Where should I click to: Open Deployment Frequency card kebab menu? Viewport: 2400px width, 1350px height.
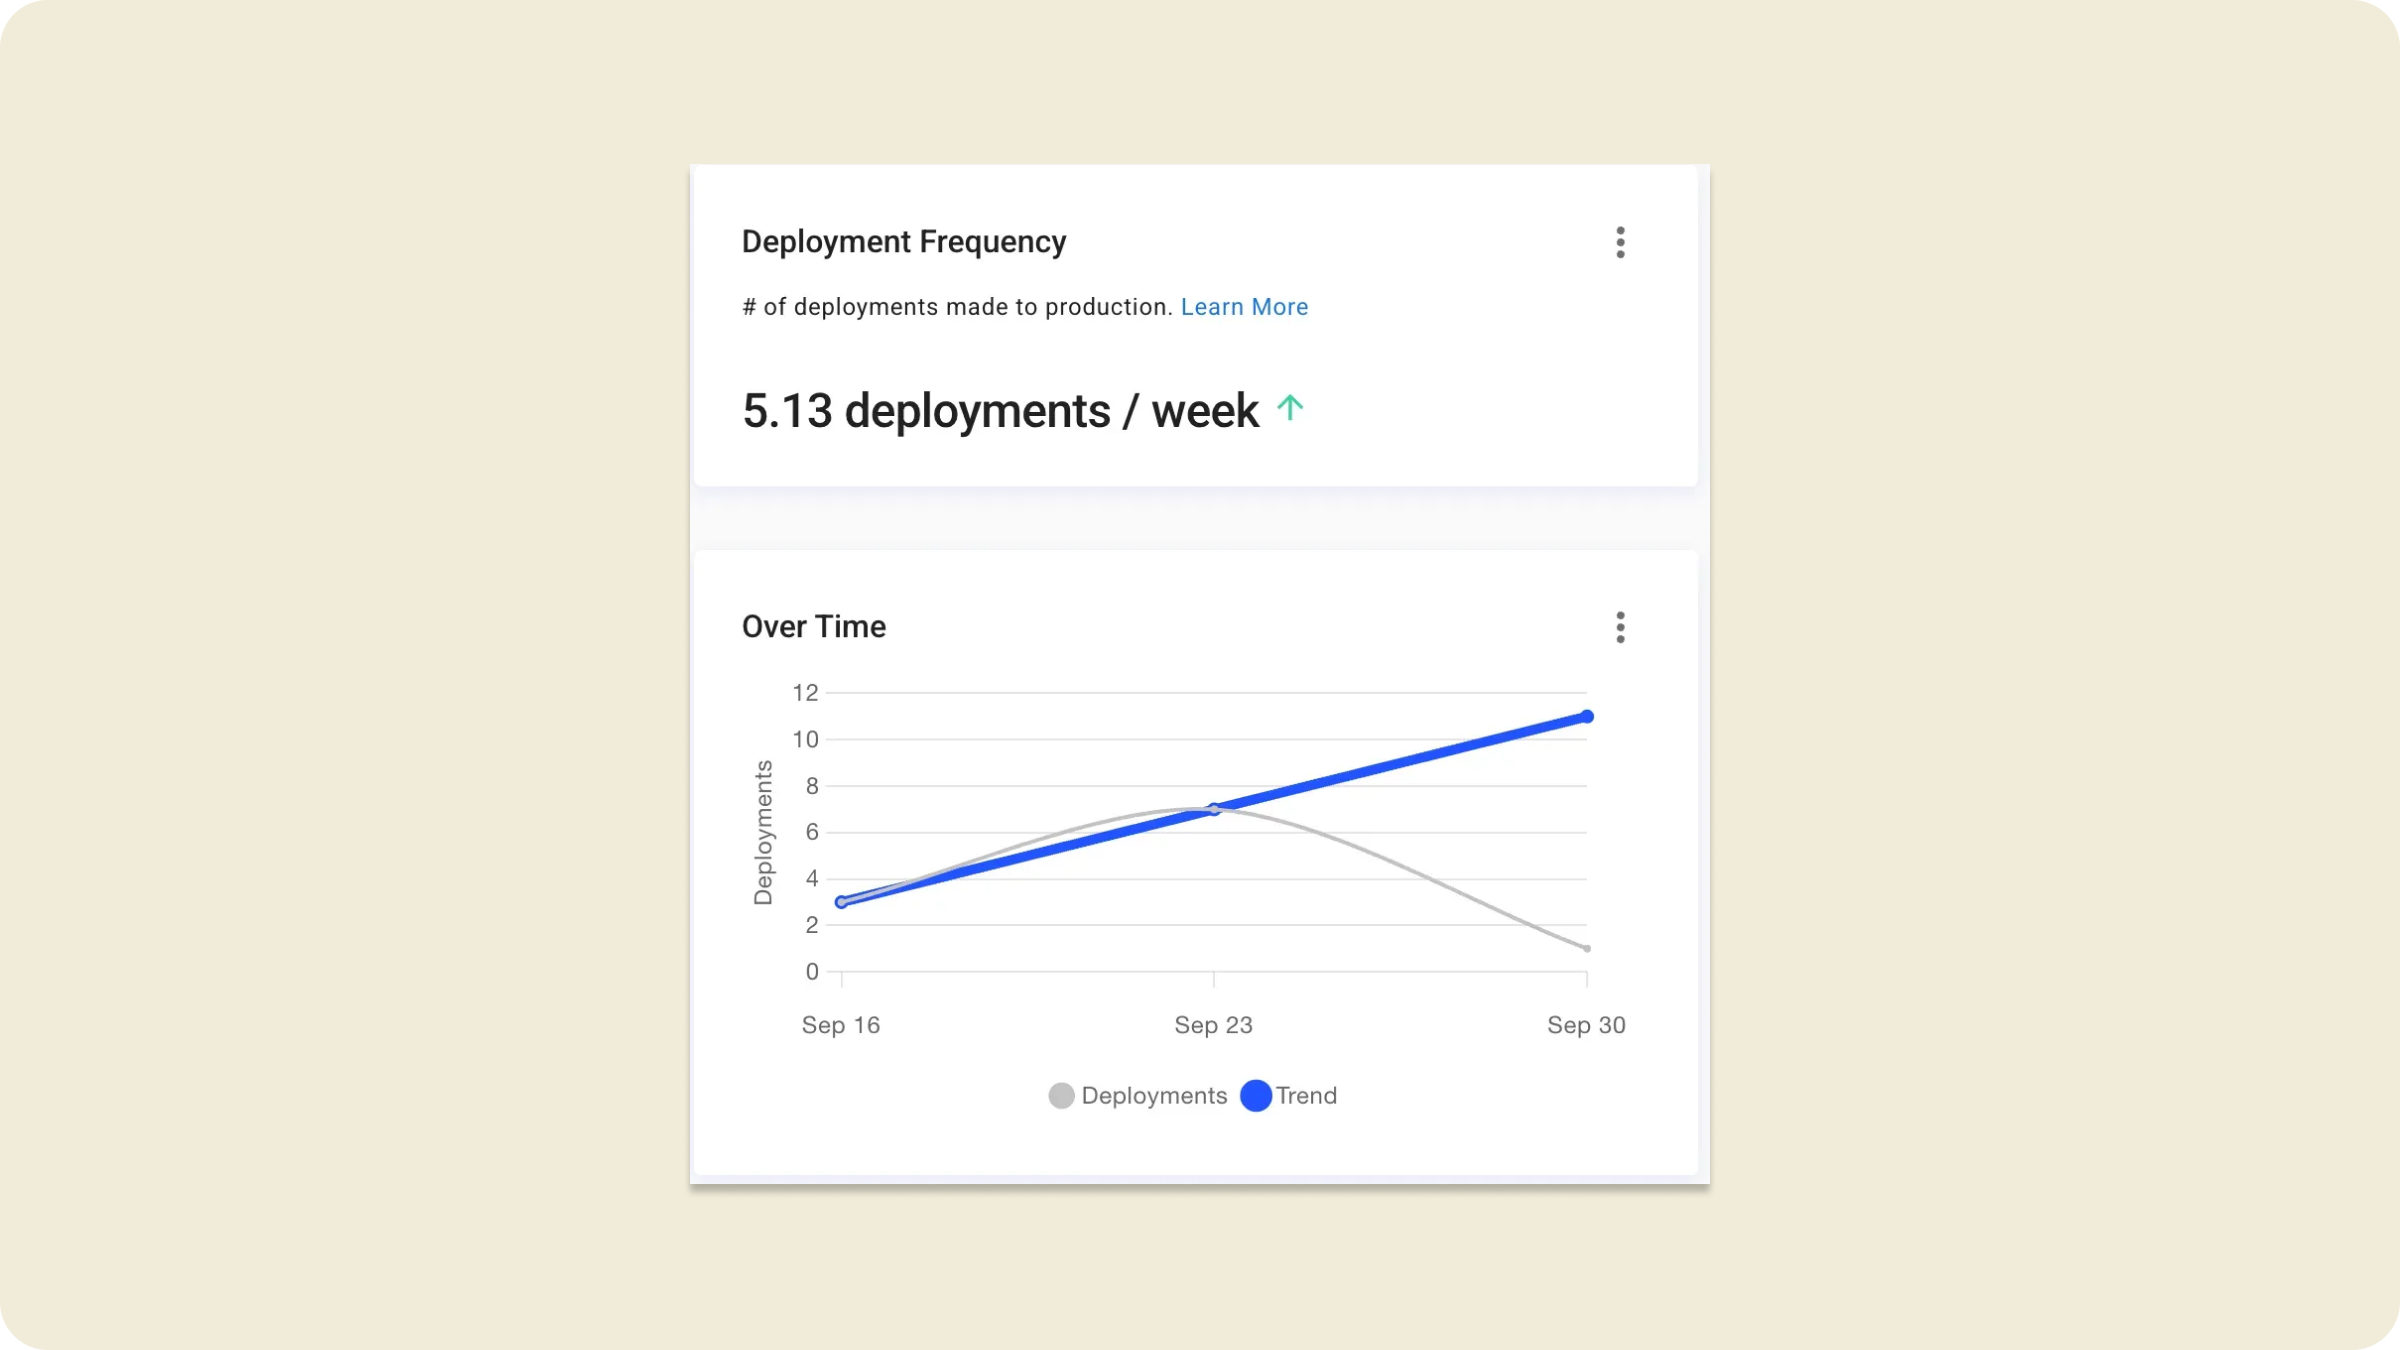[1620, 242]
